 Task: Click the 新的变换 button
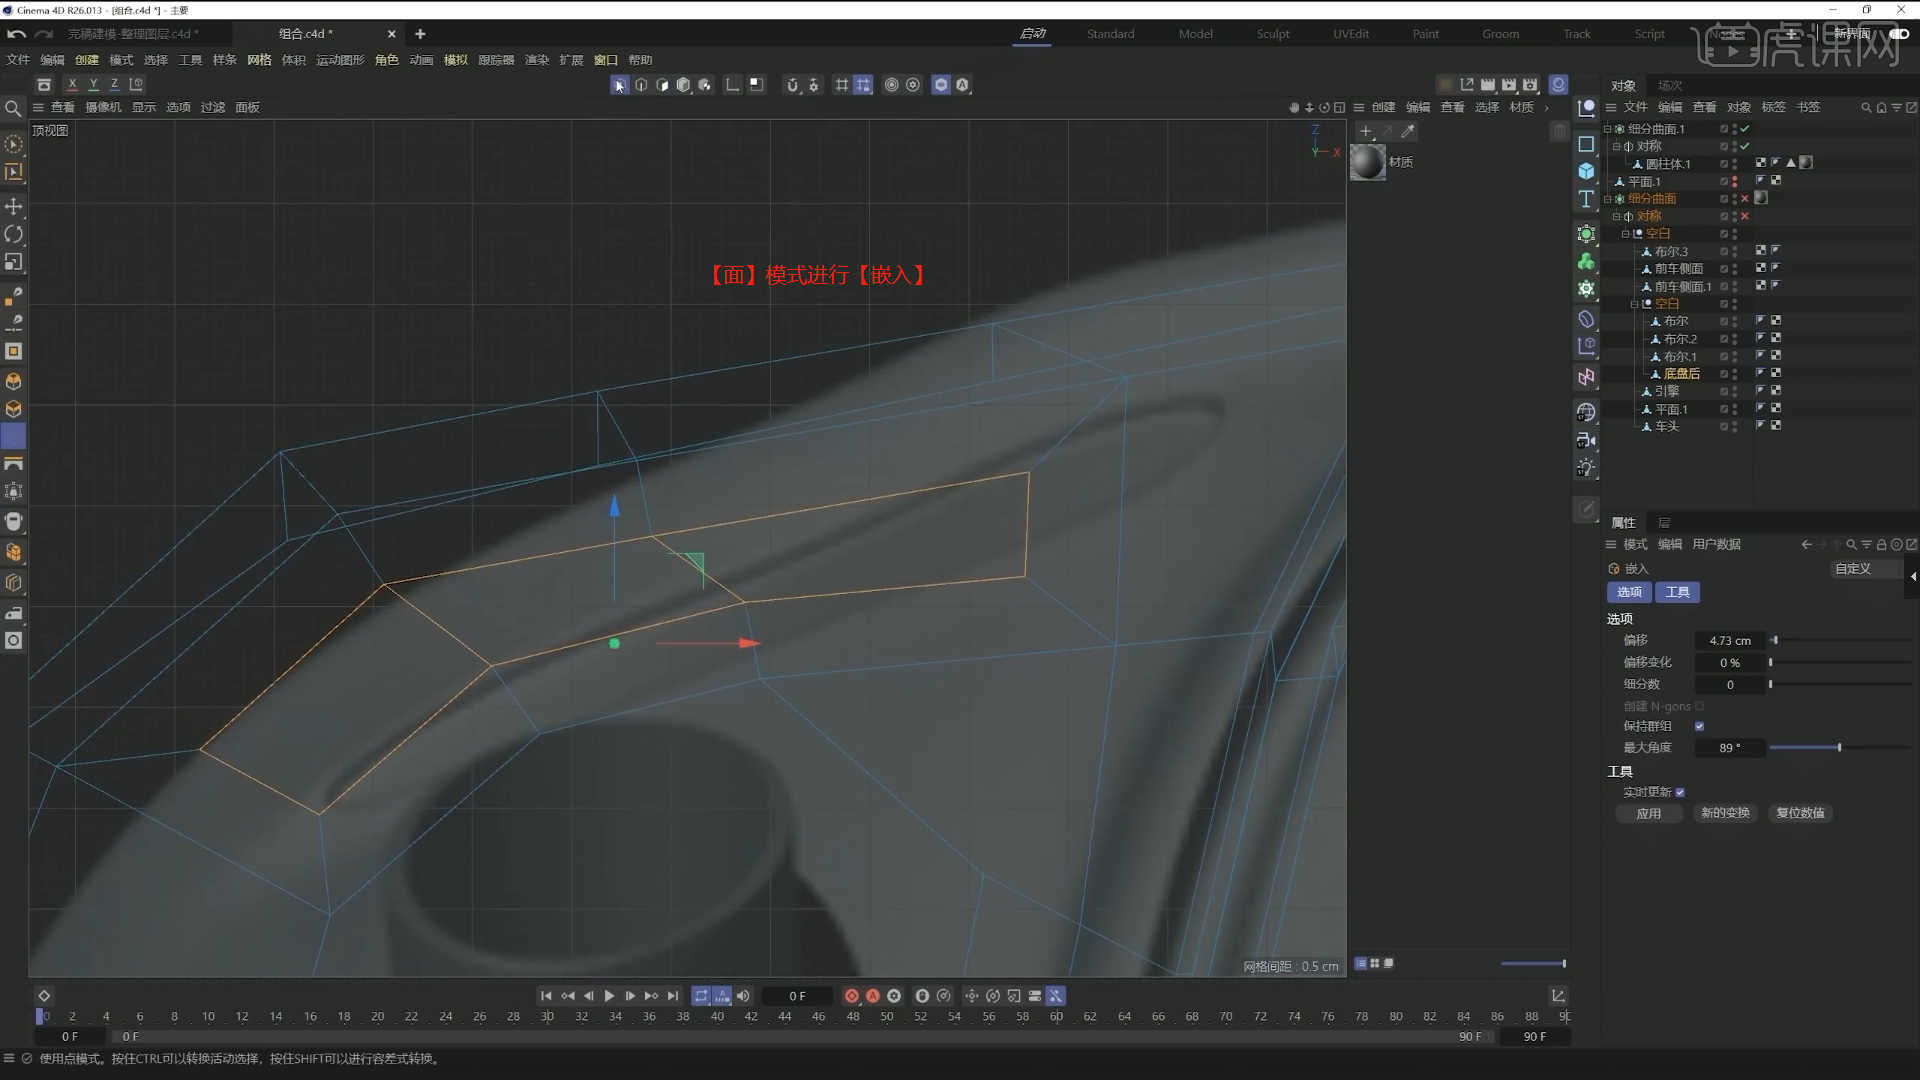tap(1725, 814)
